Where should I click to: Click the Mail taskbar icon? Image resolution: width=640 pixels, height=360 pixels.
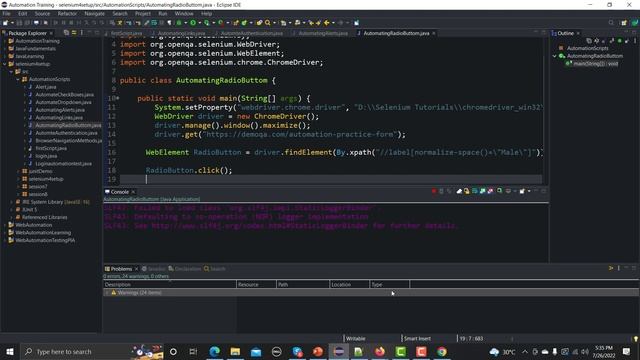pos(256,351)
